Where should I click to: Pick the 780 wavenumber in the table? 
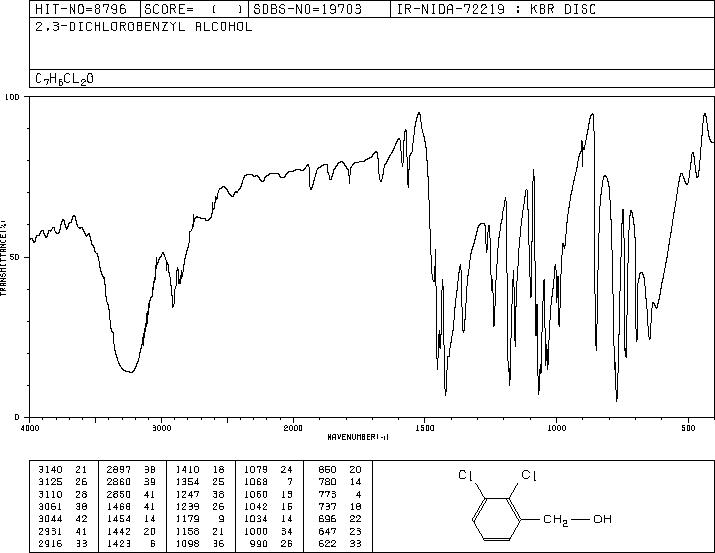click(327, 482)
